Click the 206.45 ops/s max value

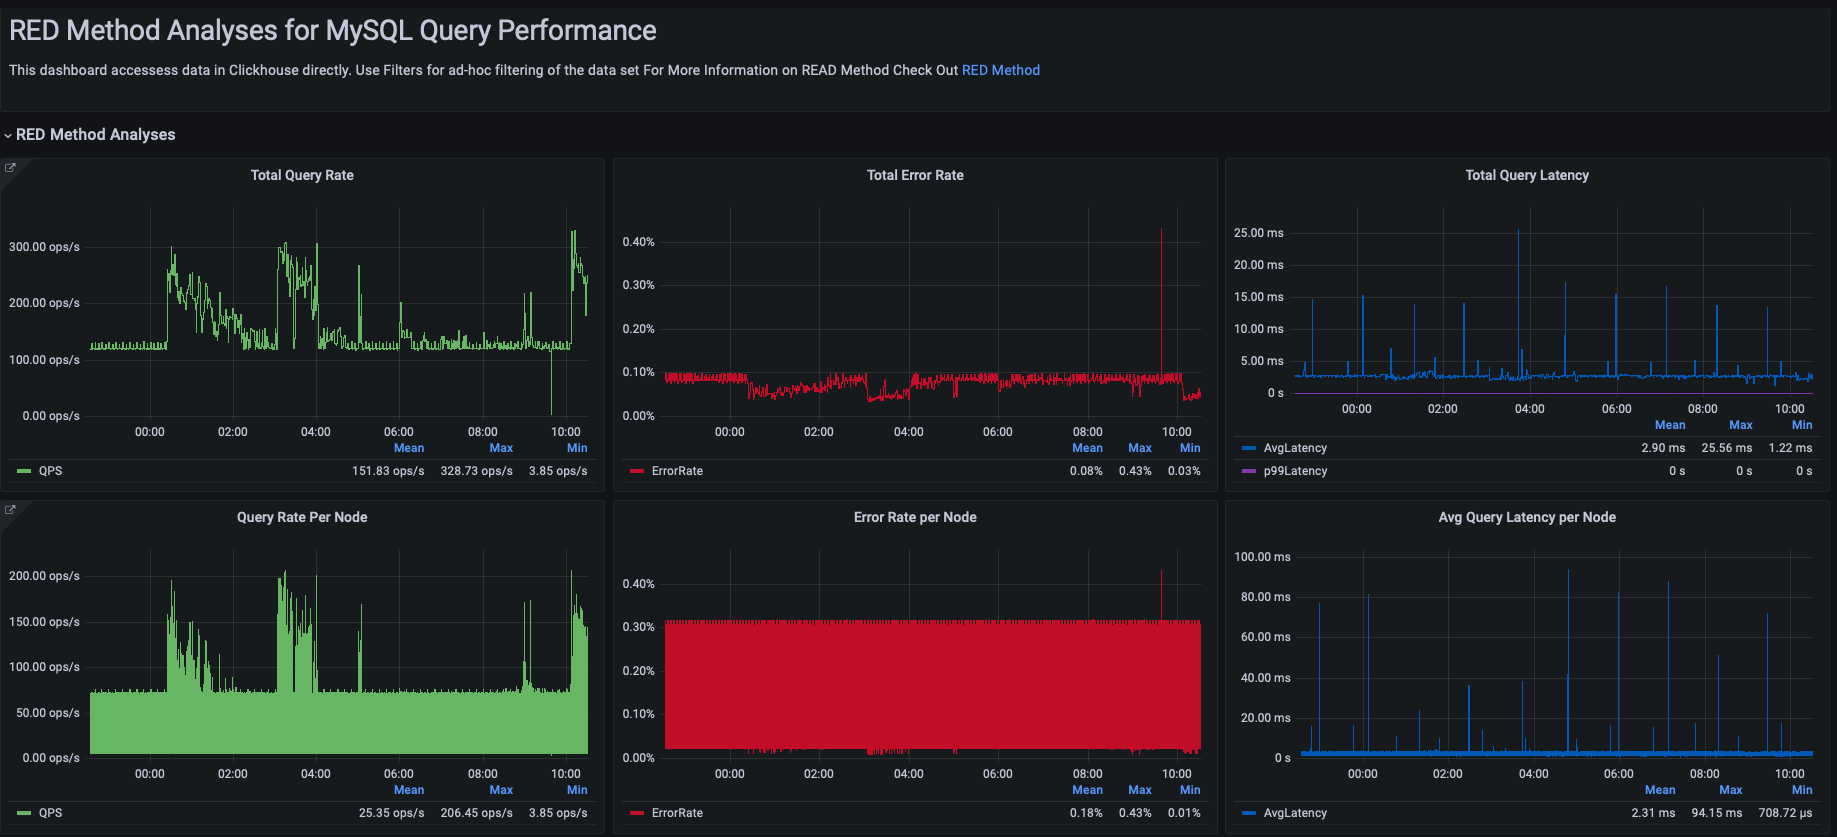coord(476,813)
